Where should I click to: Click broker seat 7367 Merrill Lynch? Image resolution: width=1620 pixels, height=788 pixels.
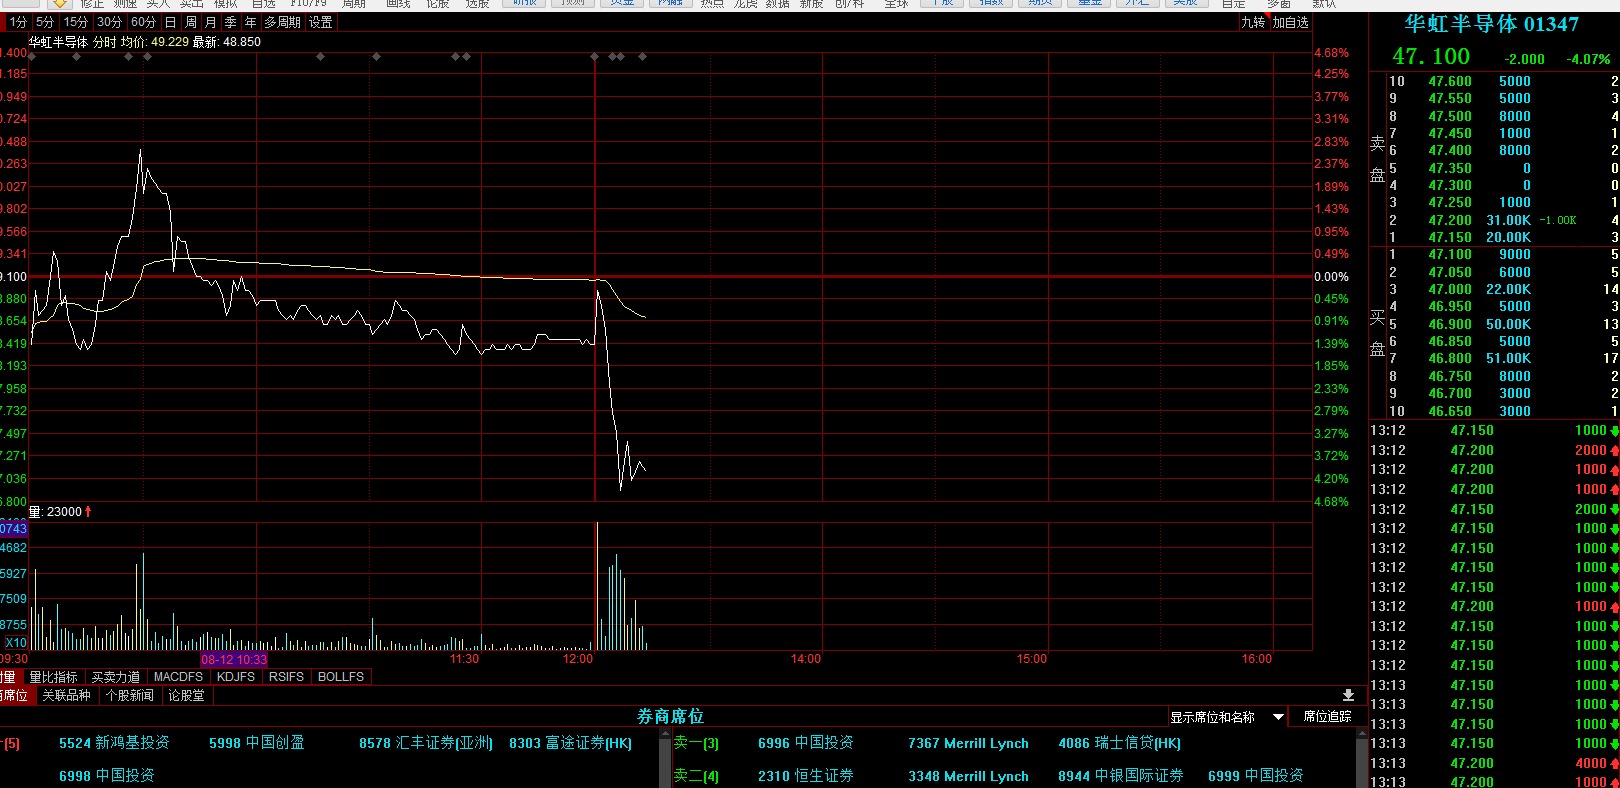tap(968, 743)
